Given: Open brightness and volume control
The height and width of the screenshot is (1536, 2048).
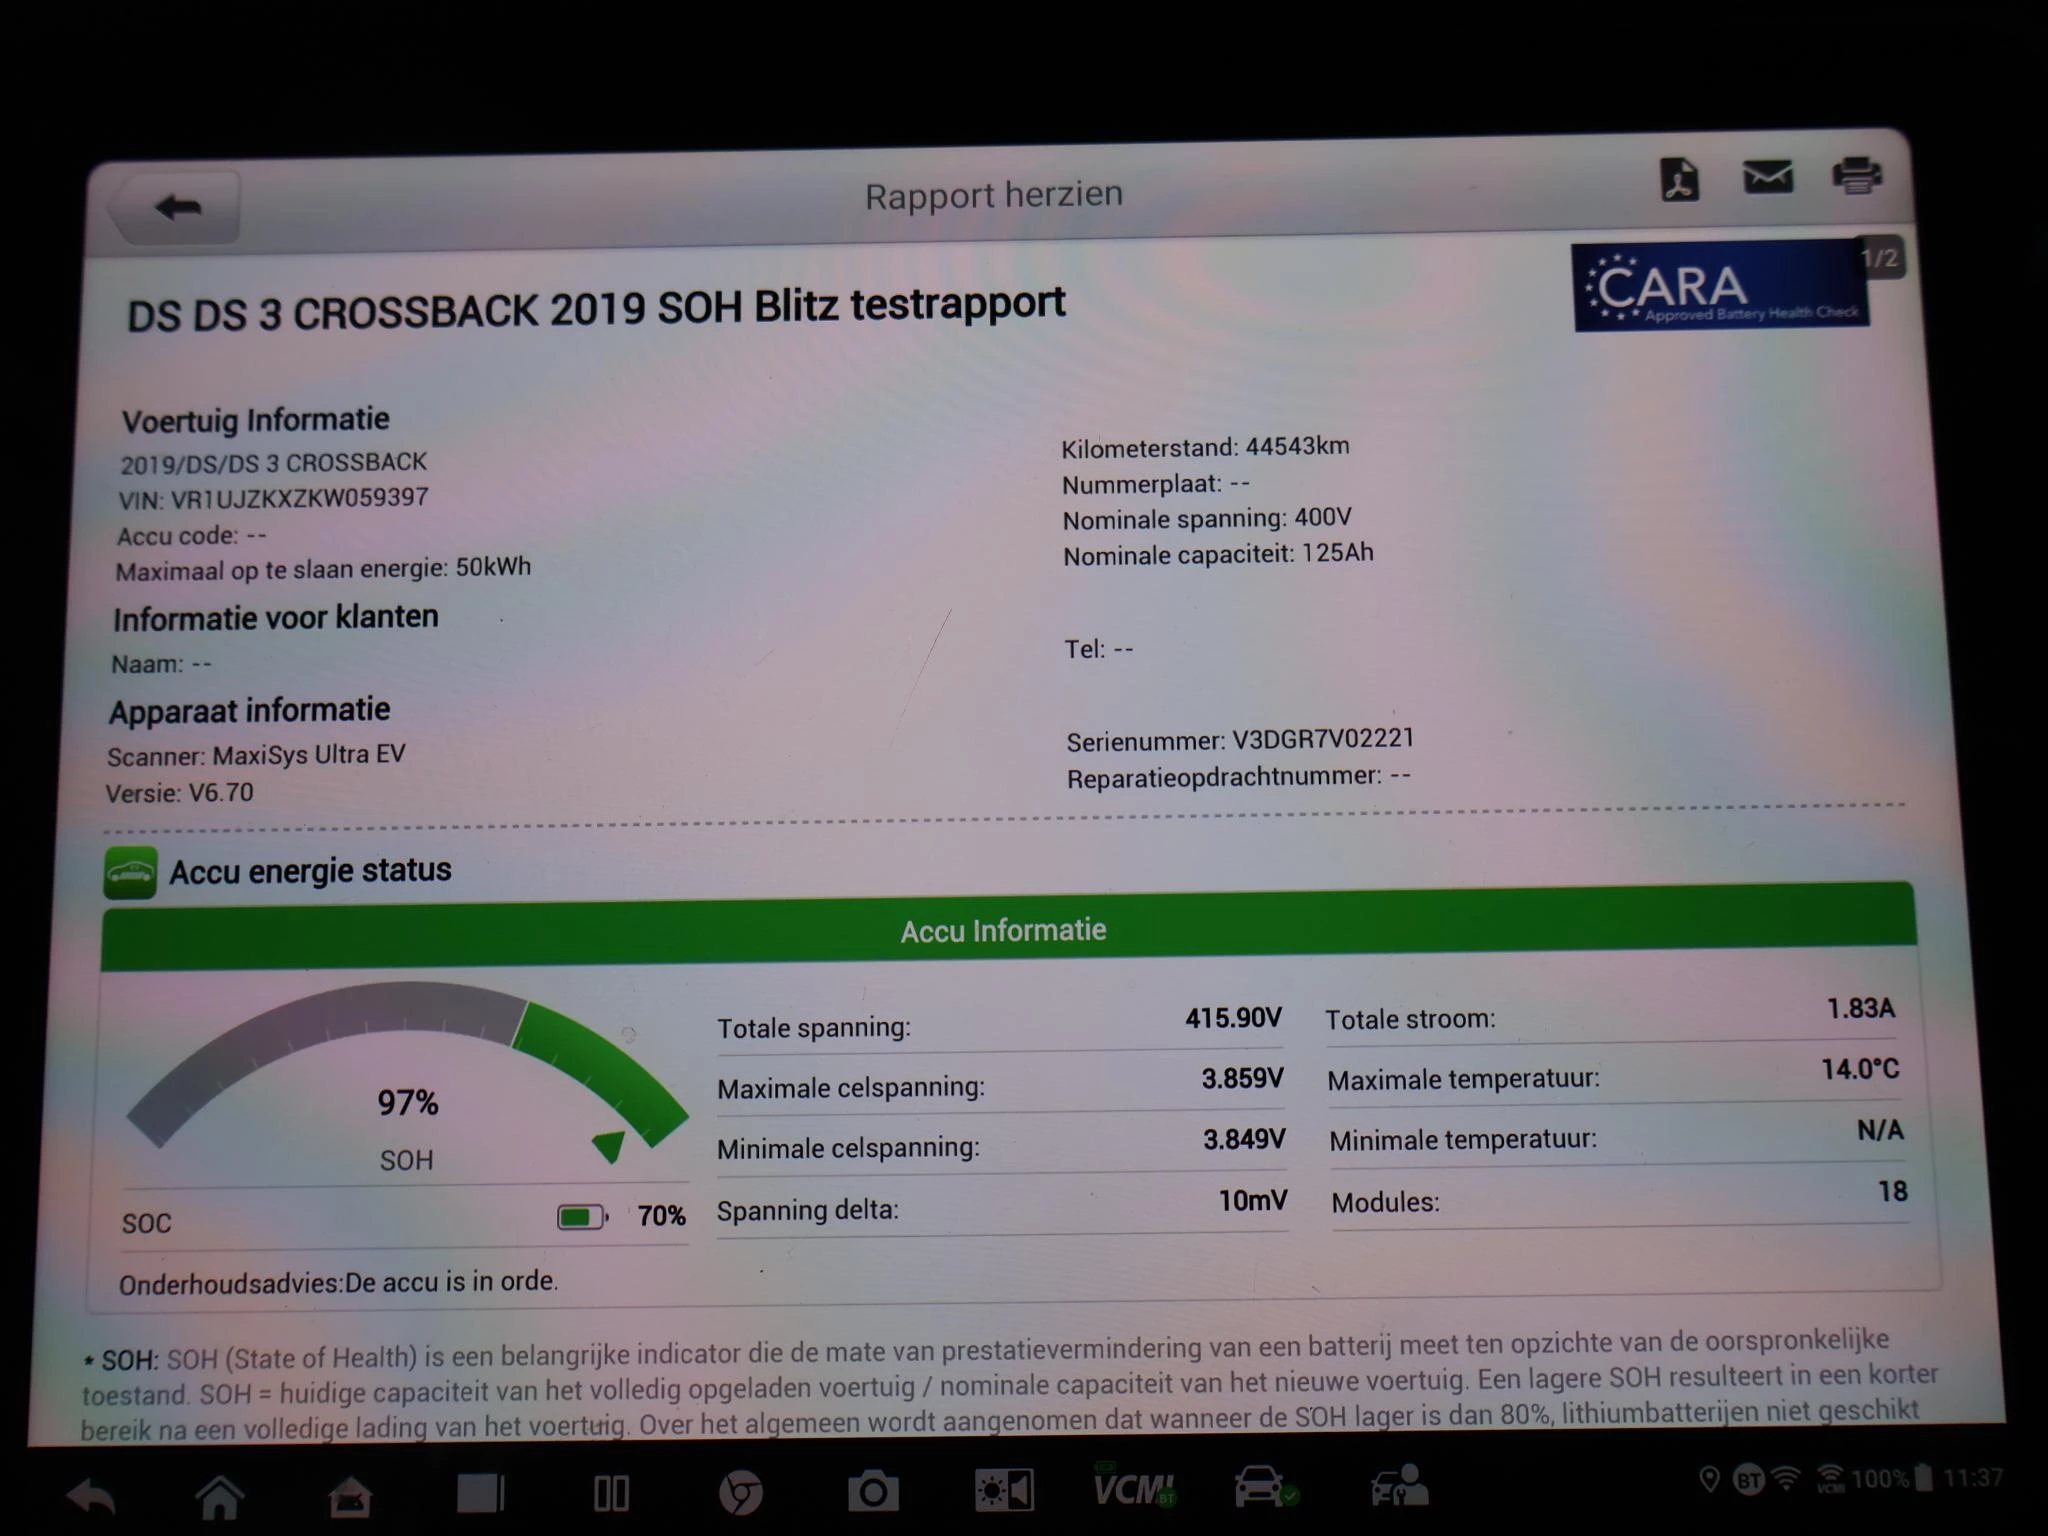Looking at the screenshot, I should [x=1004, y=1492].
